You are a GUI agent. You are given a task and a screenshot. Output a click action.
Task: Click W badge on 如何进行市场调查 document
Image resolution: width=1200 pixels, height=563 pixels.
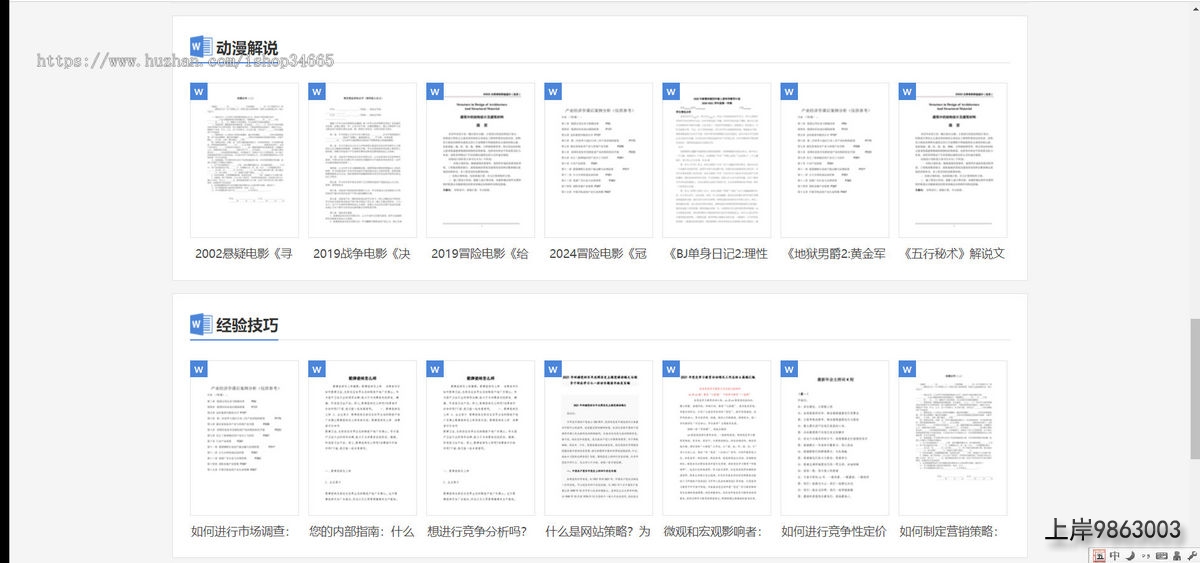(x=198, y=370)
